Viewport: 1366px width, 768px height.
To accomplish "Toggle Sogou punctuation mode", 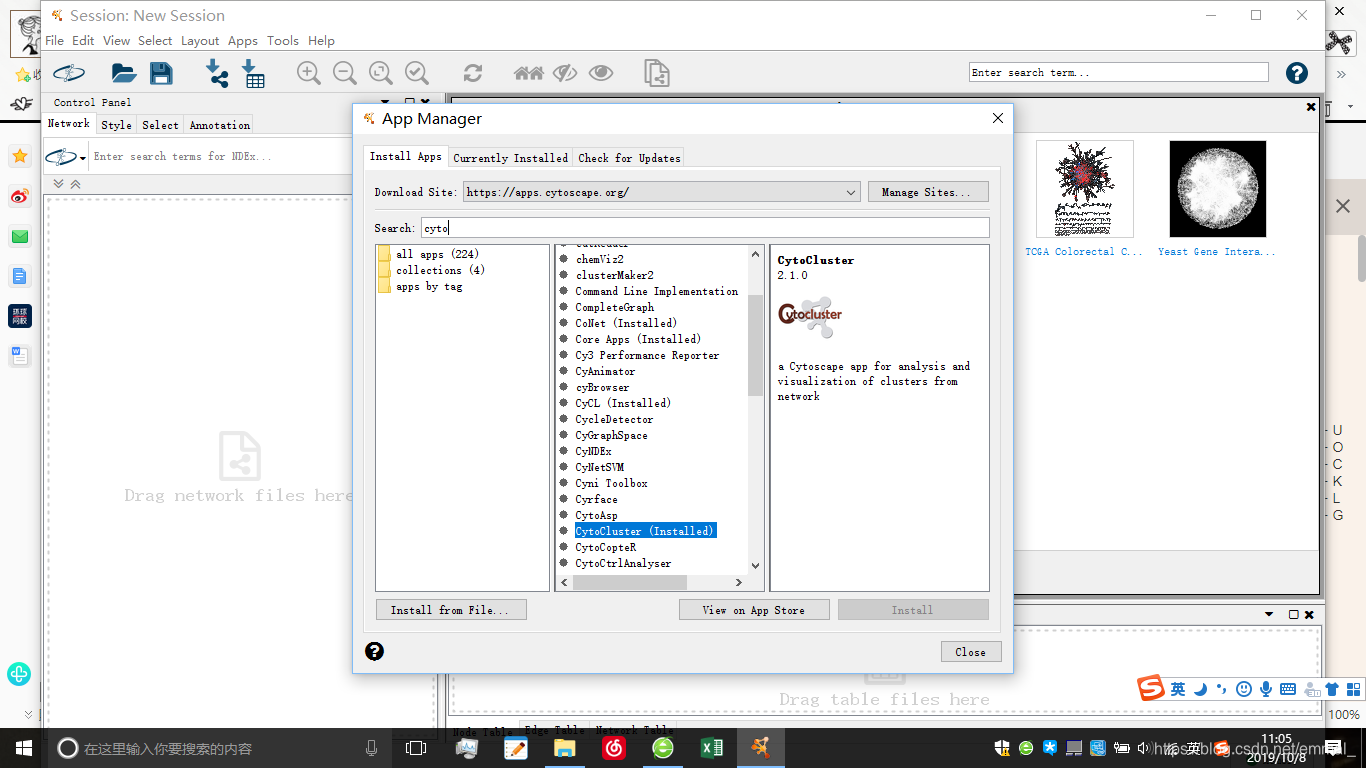I will coord(1222,689).
